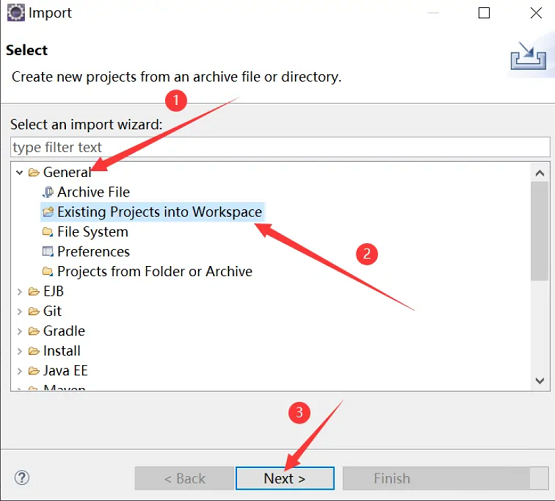Viewport: 555px width, 501px height.
Task: Click the Gradle folder icon
Action: pyautogui.click(x=34, y=331)
